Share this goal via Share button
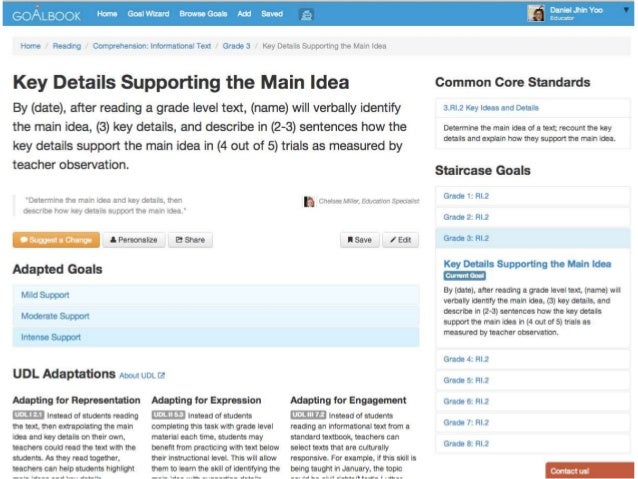The image size is (638, 479). pyautogui.click(x=190, y=240)
